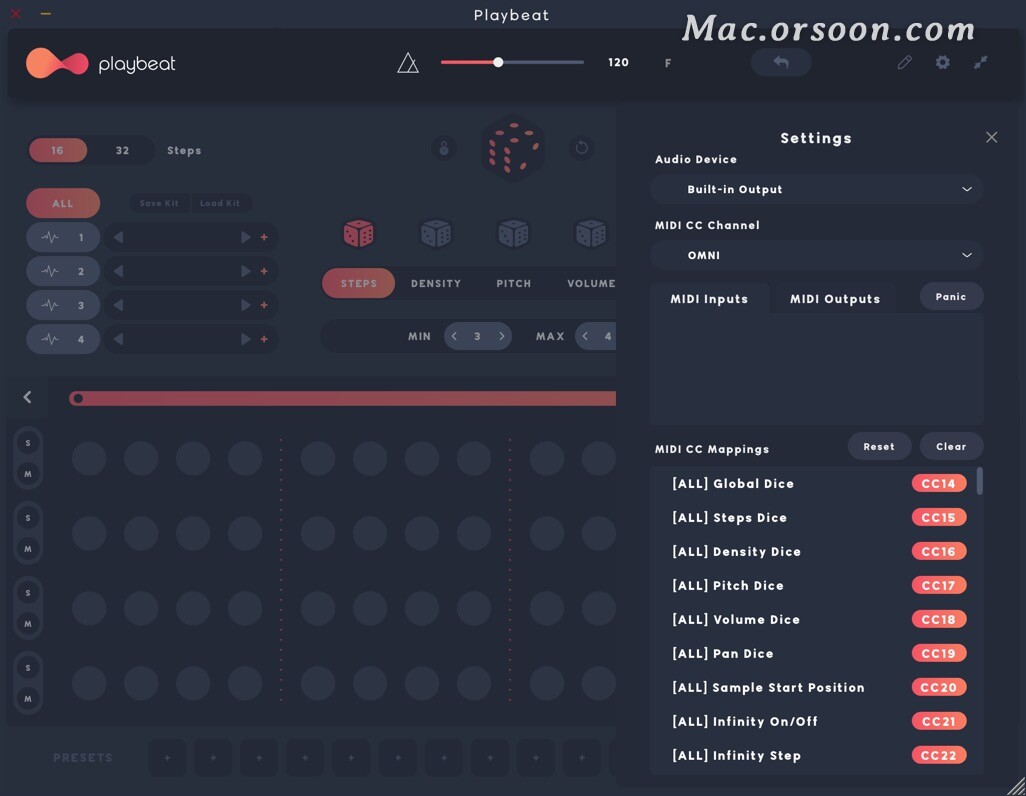Click the 120 tempo value
The image size is (1026, 796).
point(618,62)
